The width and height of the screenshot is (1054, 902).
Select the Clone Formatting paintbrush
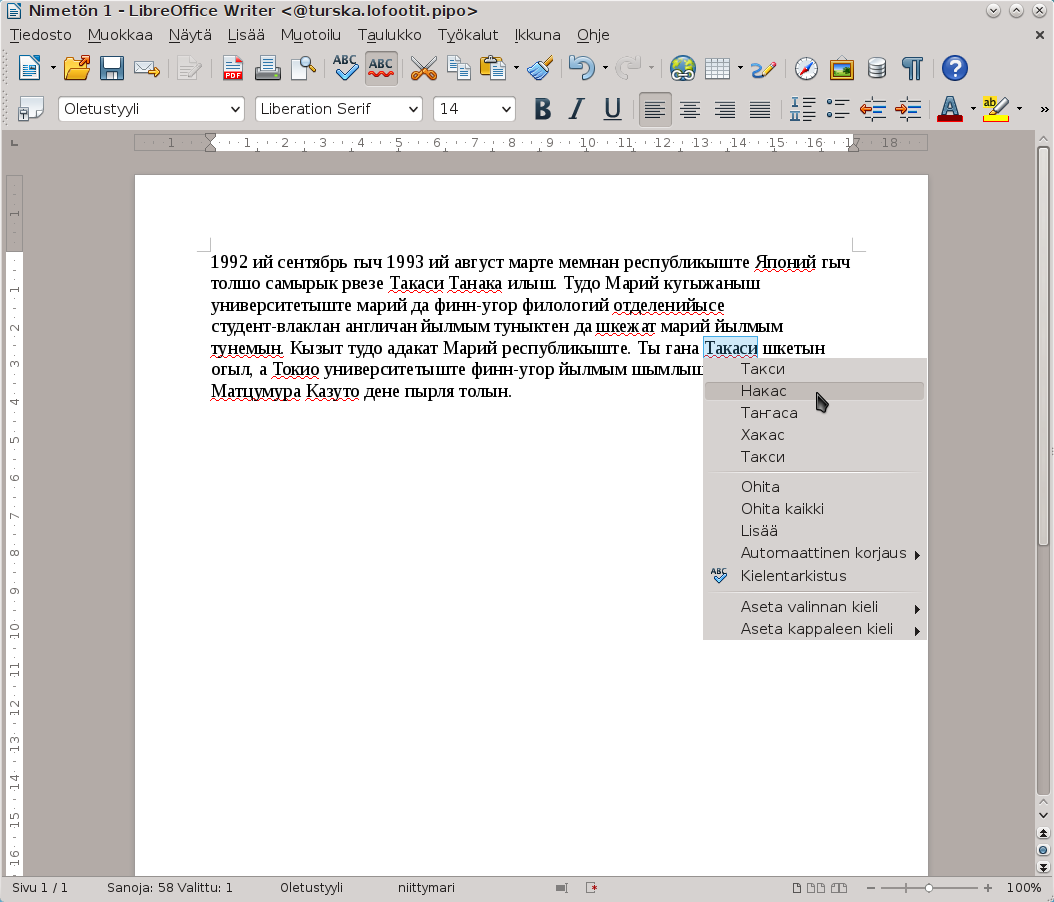(x=540, y=69)
